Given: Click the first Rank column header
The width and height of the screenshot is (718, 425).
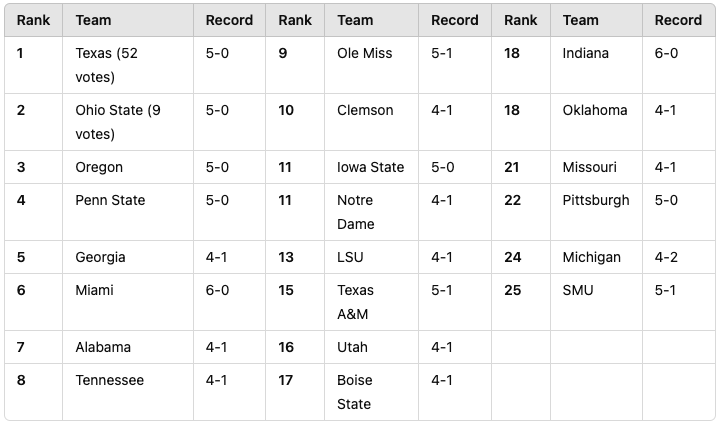Looking at the screenshot, I should click(x=33, y=20).
